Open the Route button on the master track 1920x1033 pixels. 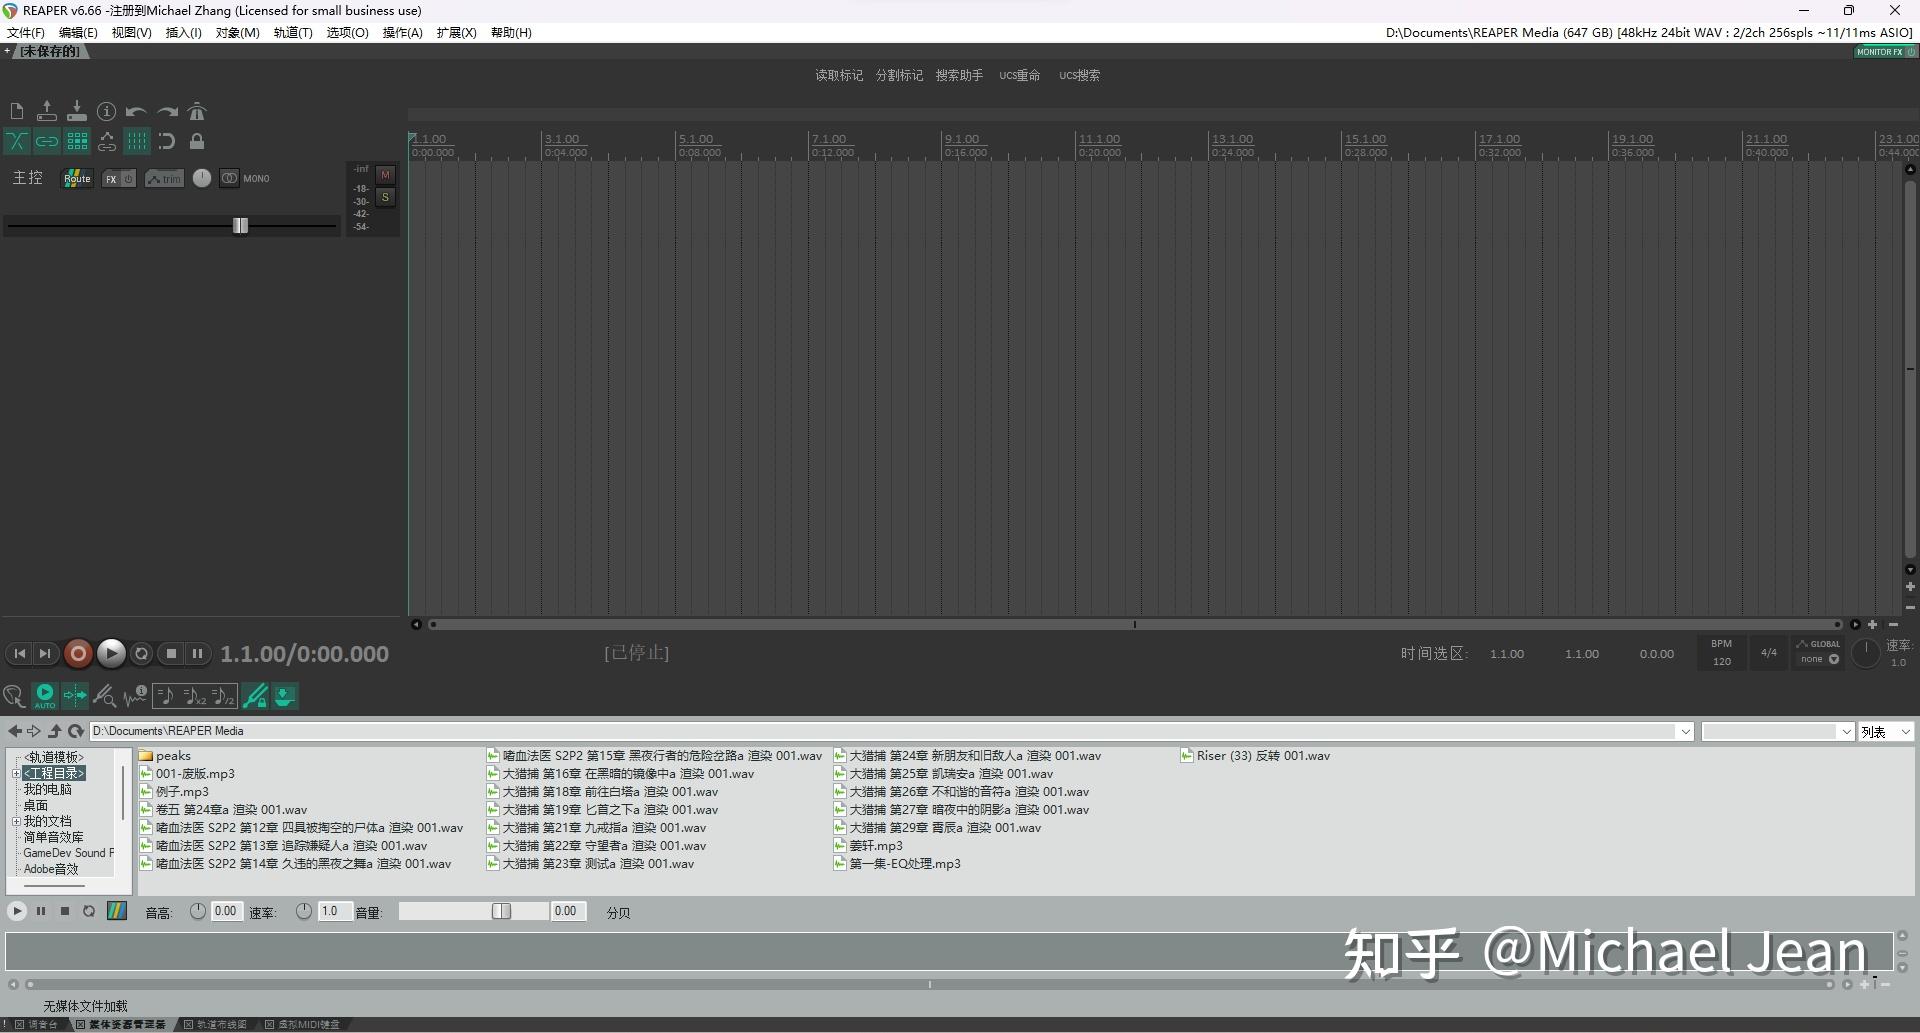tap(77, 179)
